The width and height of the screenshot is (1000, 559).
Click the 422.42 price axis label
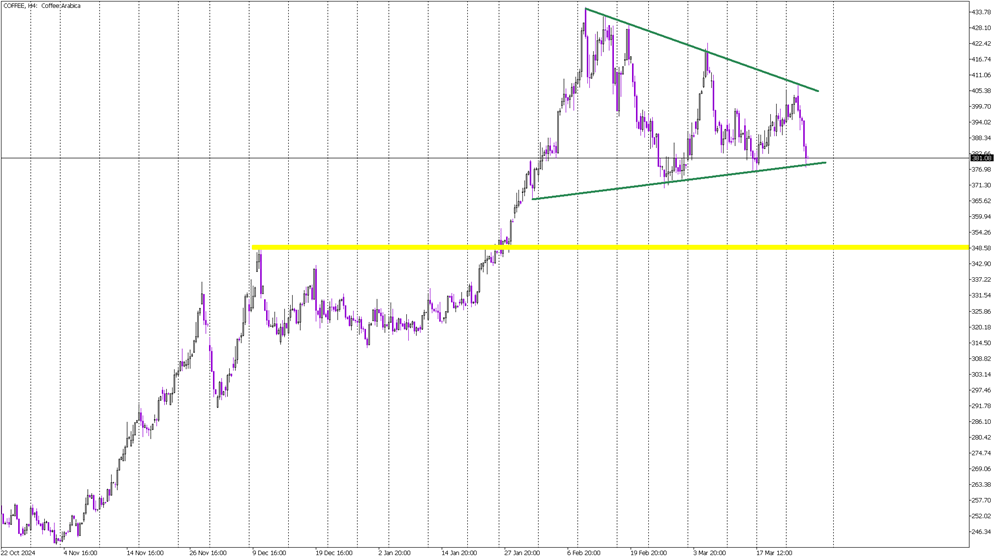[x=982, y=44]
